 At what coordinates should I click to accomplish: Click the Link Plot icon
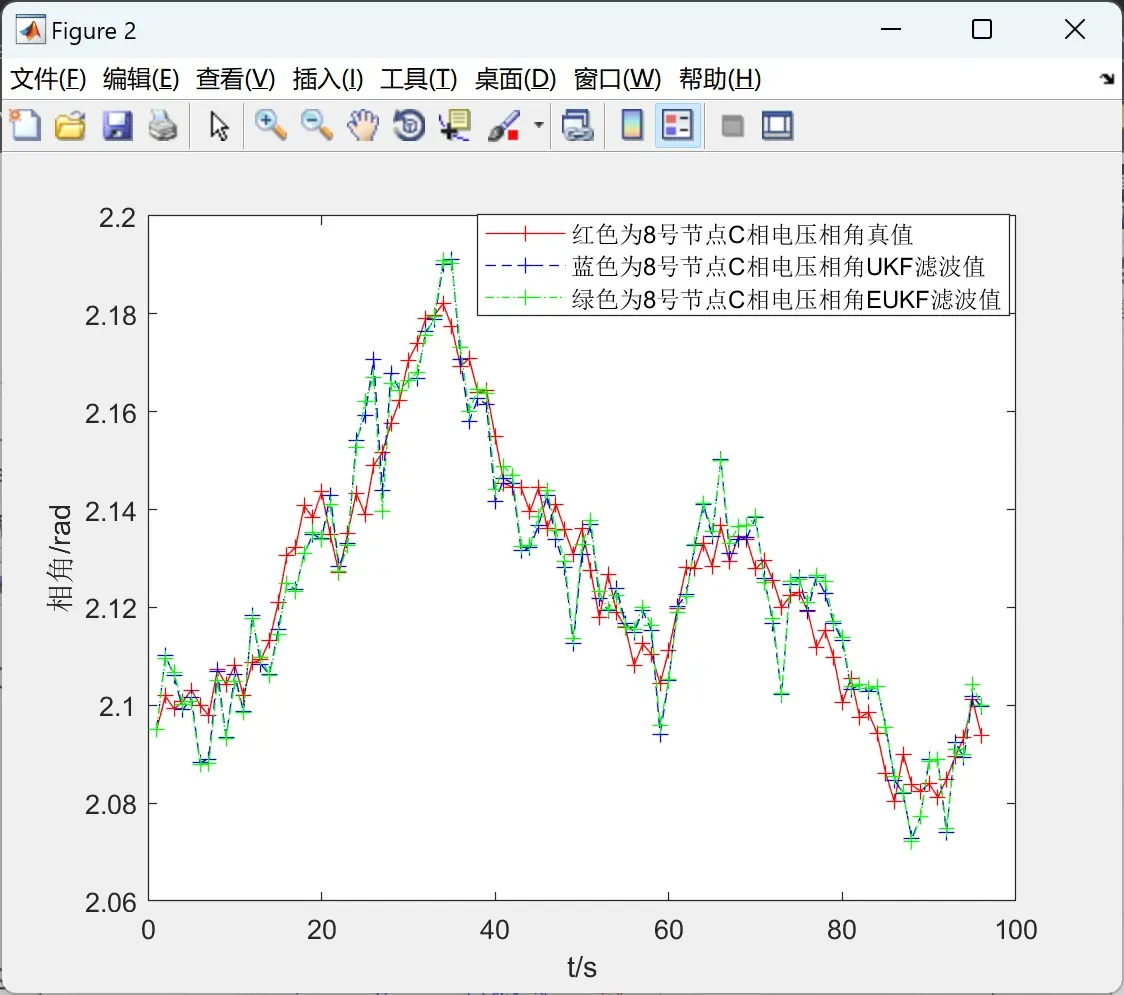pyautogui.click(x=577, y=125)
